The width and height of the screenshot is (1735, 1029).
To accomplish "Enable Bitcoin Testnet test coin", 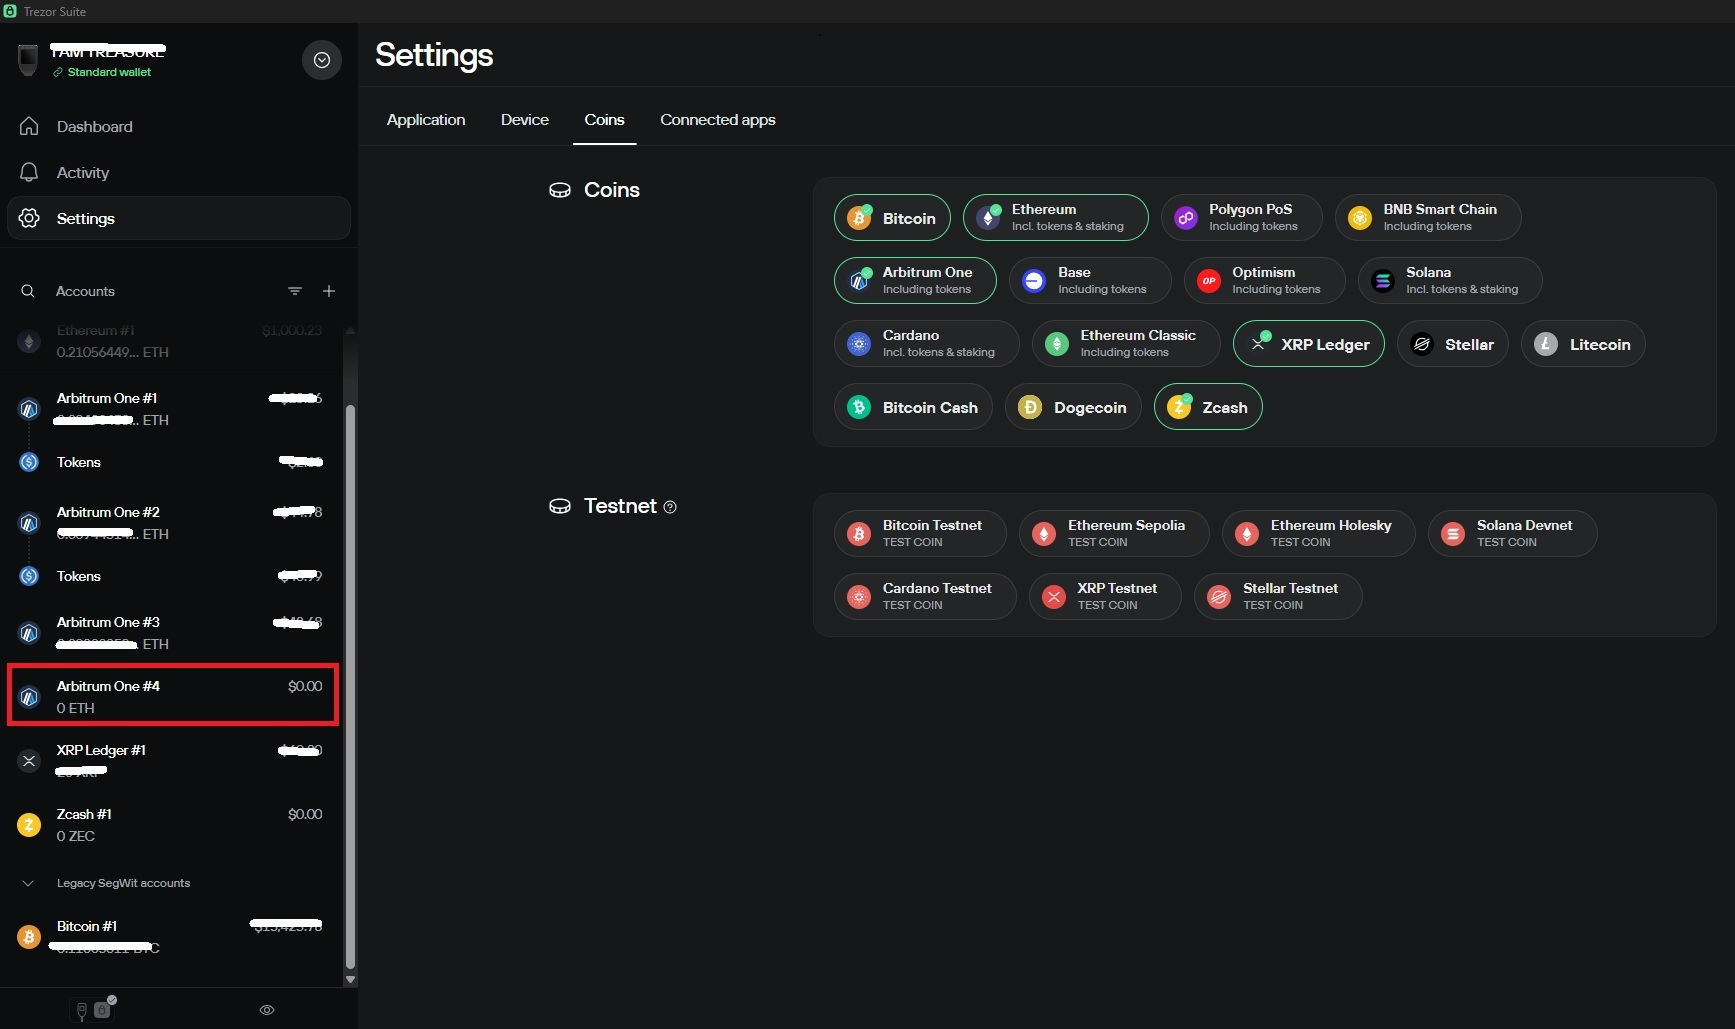I will [920, 533].
